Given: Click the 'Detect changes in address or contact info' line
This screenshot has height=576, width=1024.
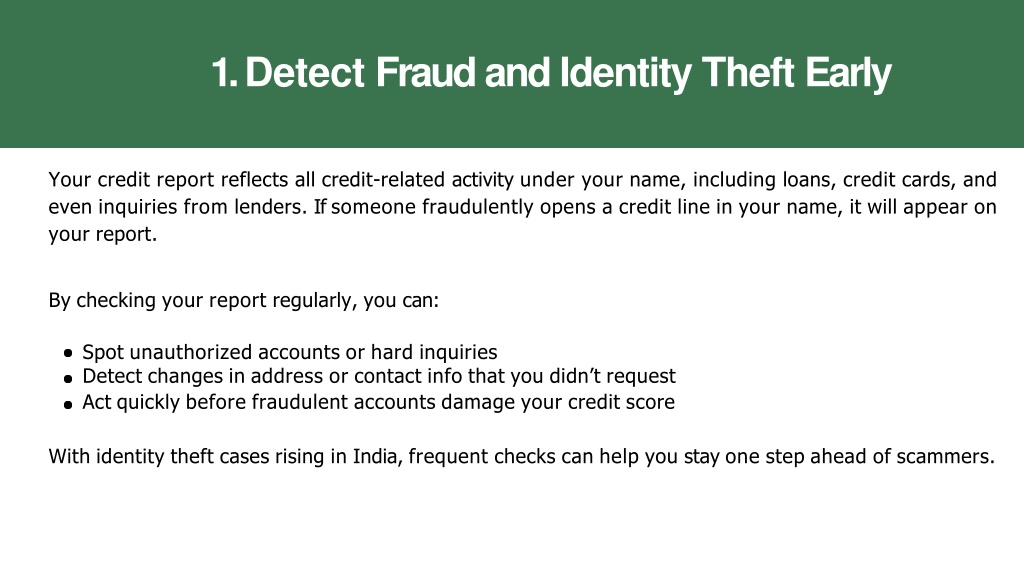Looking at the screenshot, I should coord(379,376).
